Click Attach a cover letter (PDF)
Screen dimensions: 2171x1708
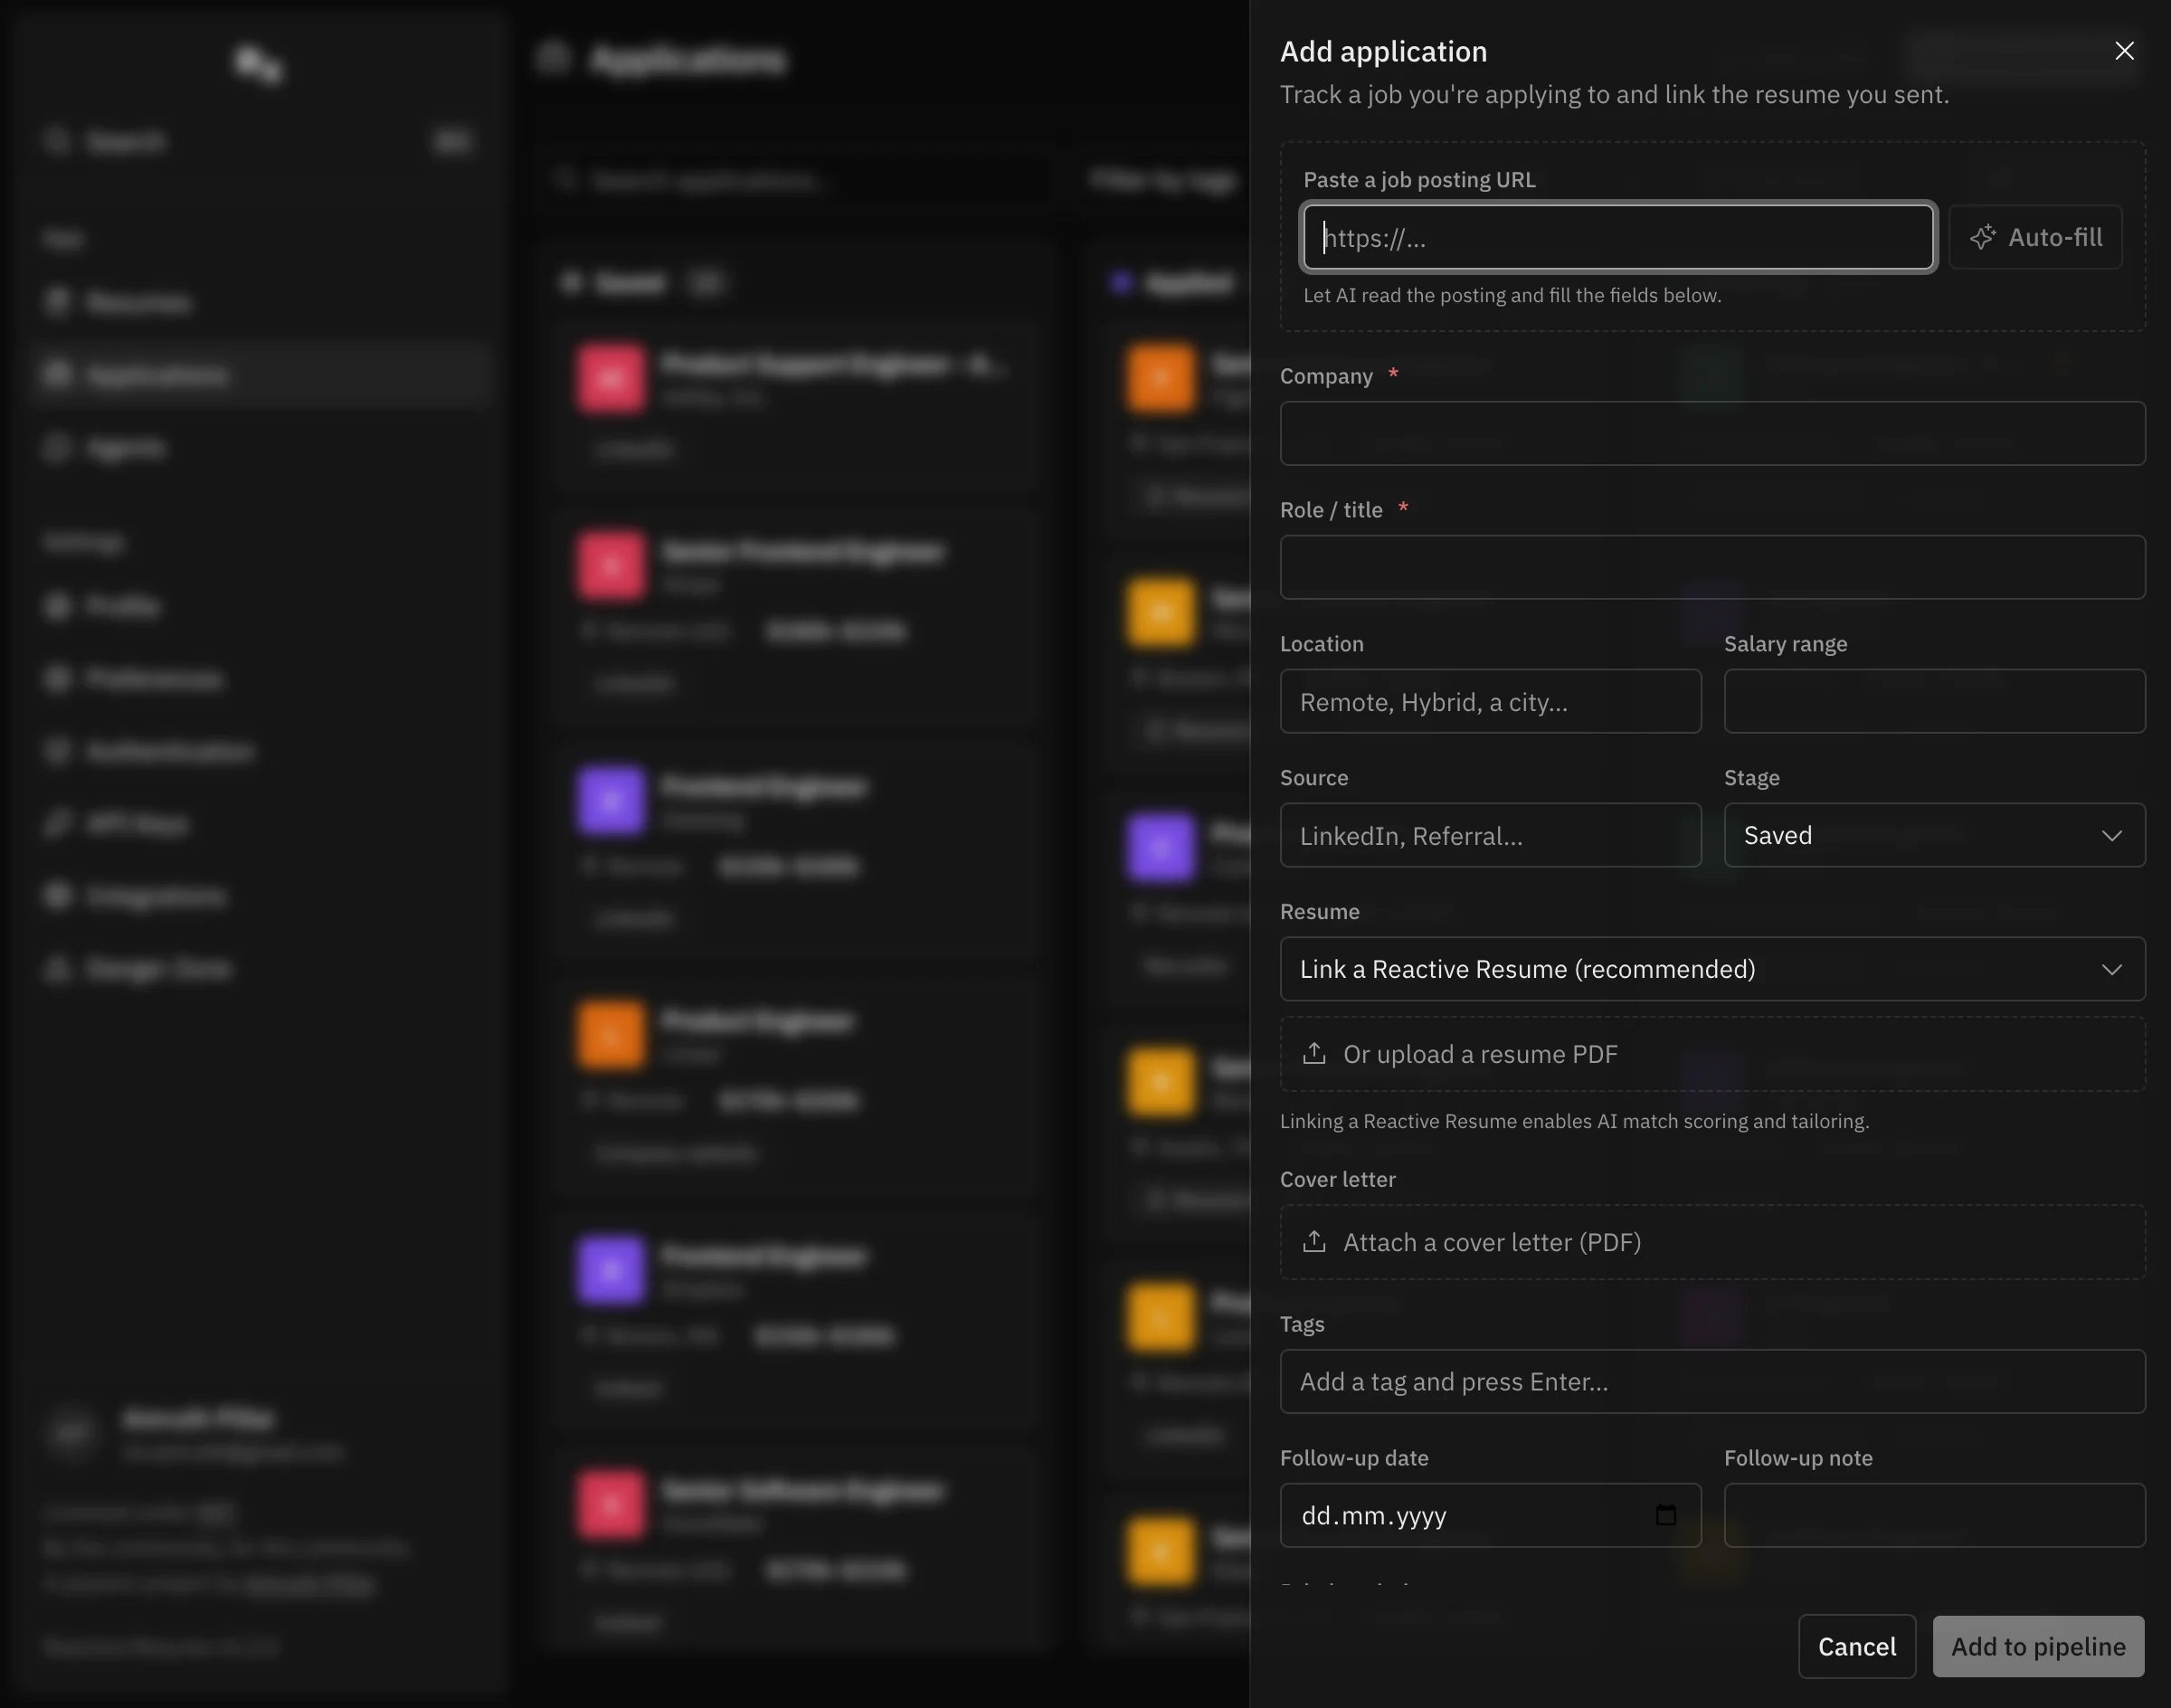[x=1712, y=1242]
